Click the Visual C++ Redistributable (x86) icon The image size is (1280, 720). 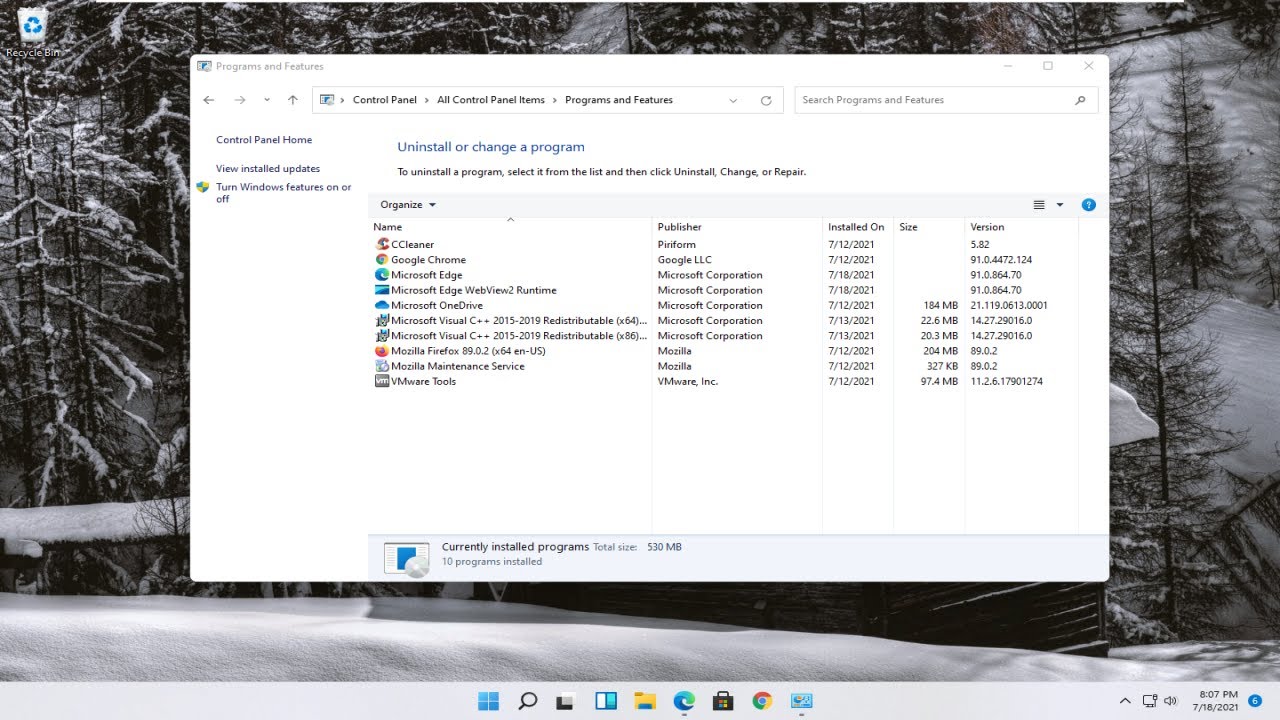click(382, 336)
